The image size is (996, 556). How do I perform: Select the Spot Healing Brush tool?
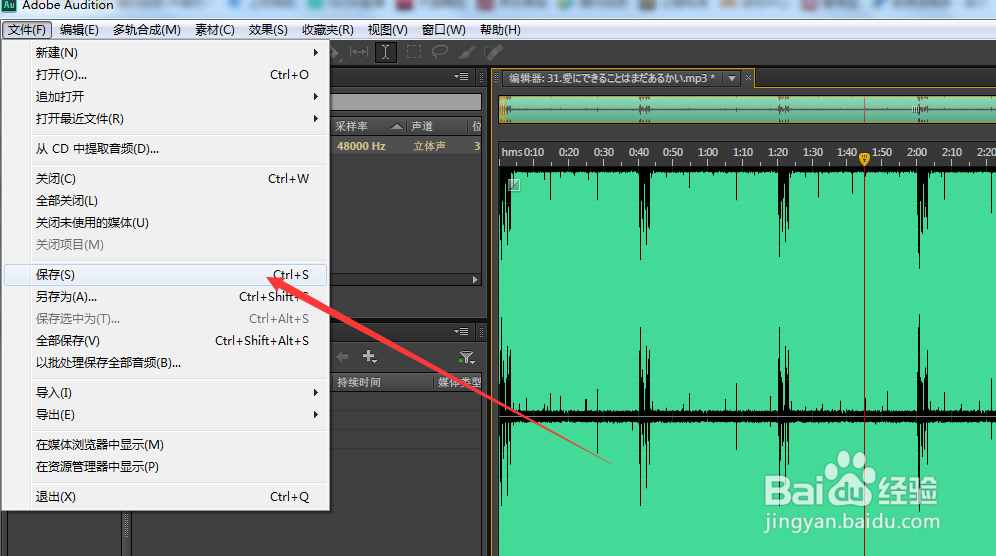click(493, 52)
